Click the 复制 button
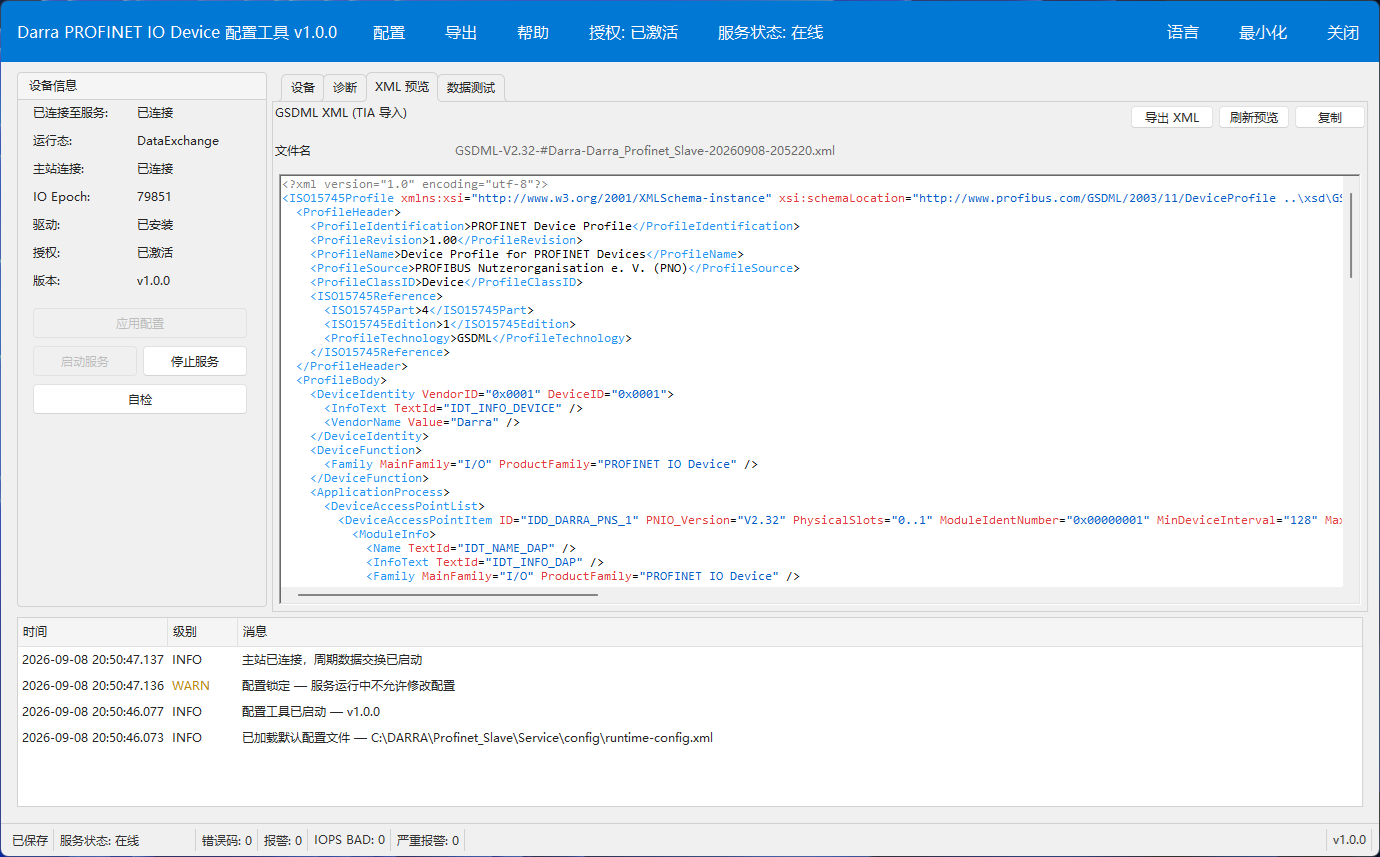Image resolution: width=1380 pixels, height=857 pixels. (1330, 117)
